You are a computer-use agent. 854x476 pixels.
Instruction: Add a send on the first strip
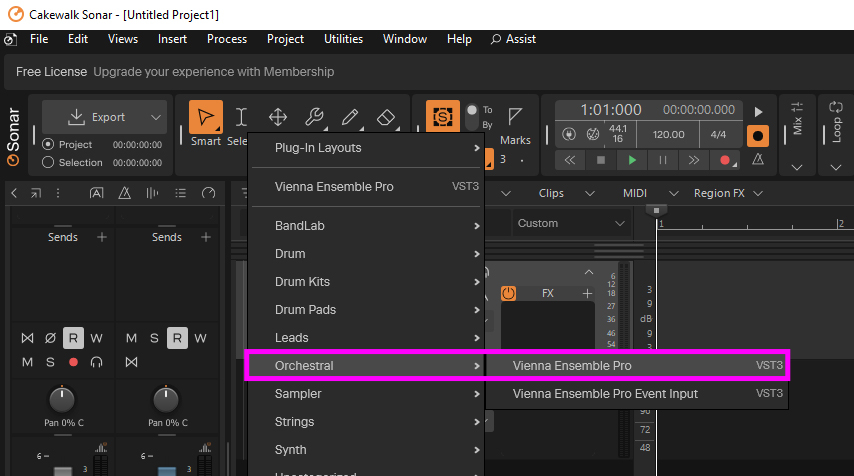pos(101,237)
